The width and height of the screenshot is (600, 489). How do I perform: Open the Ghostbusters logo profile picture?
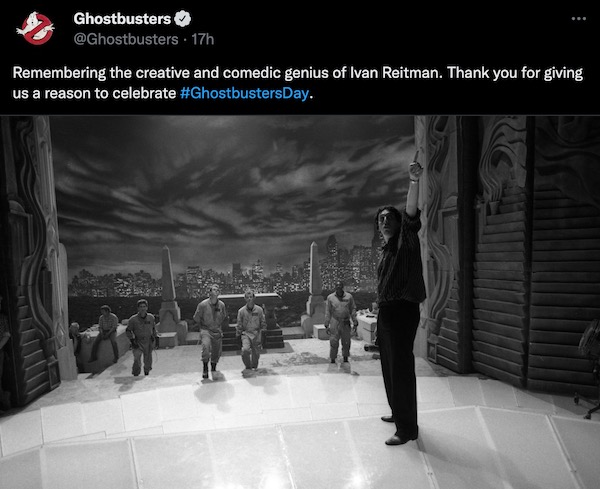(x=35, y=29)
